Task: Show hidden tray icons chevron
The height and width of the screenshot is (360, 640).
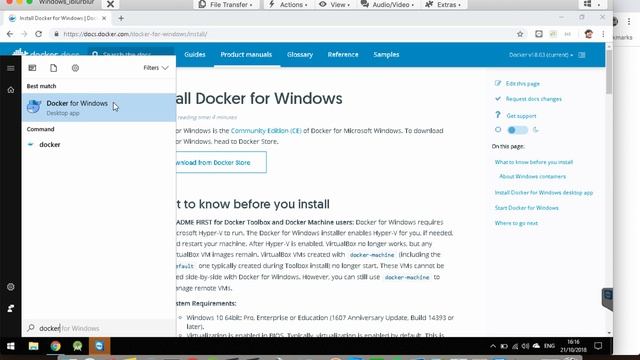Action: (x=493, y=346)
